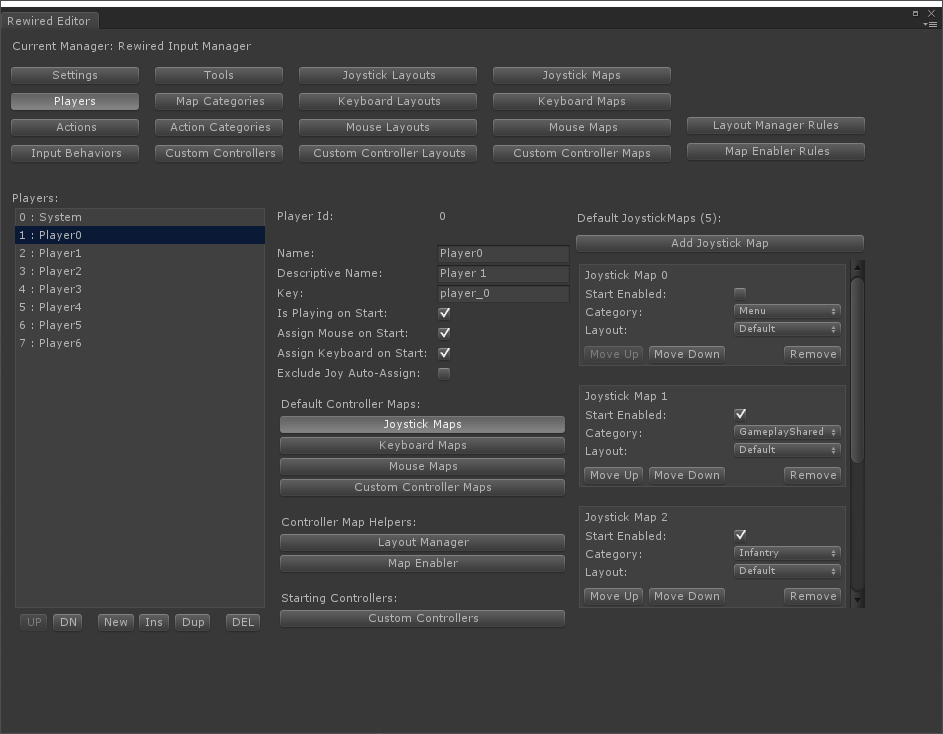This screenshot has width=943, height=734.
Task: Open Layout dropdown of Joystick Map 0
Action: click(787, 329)
